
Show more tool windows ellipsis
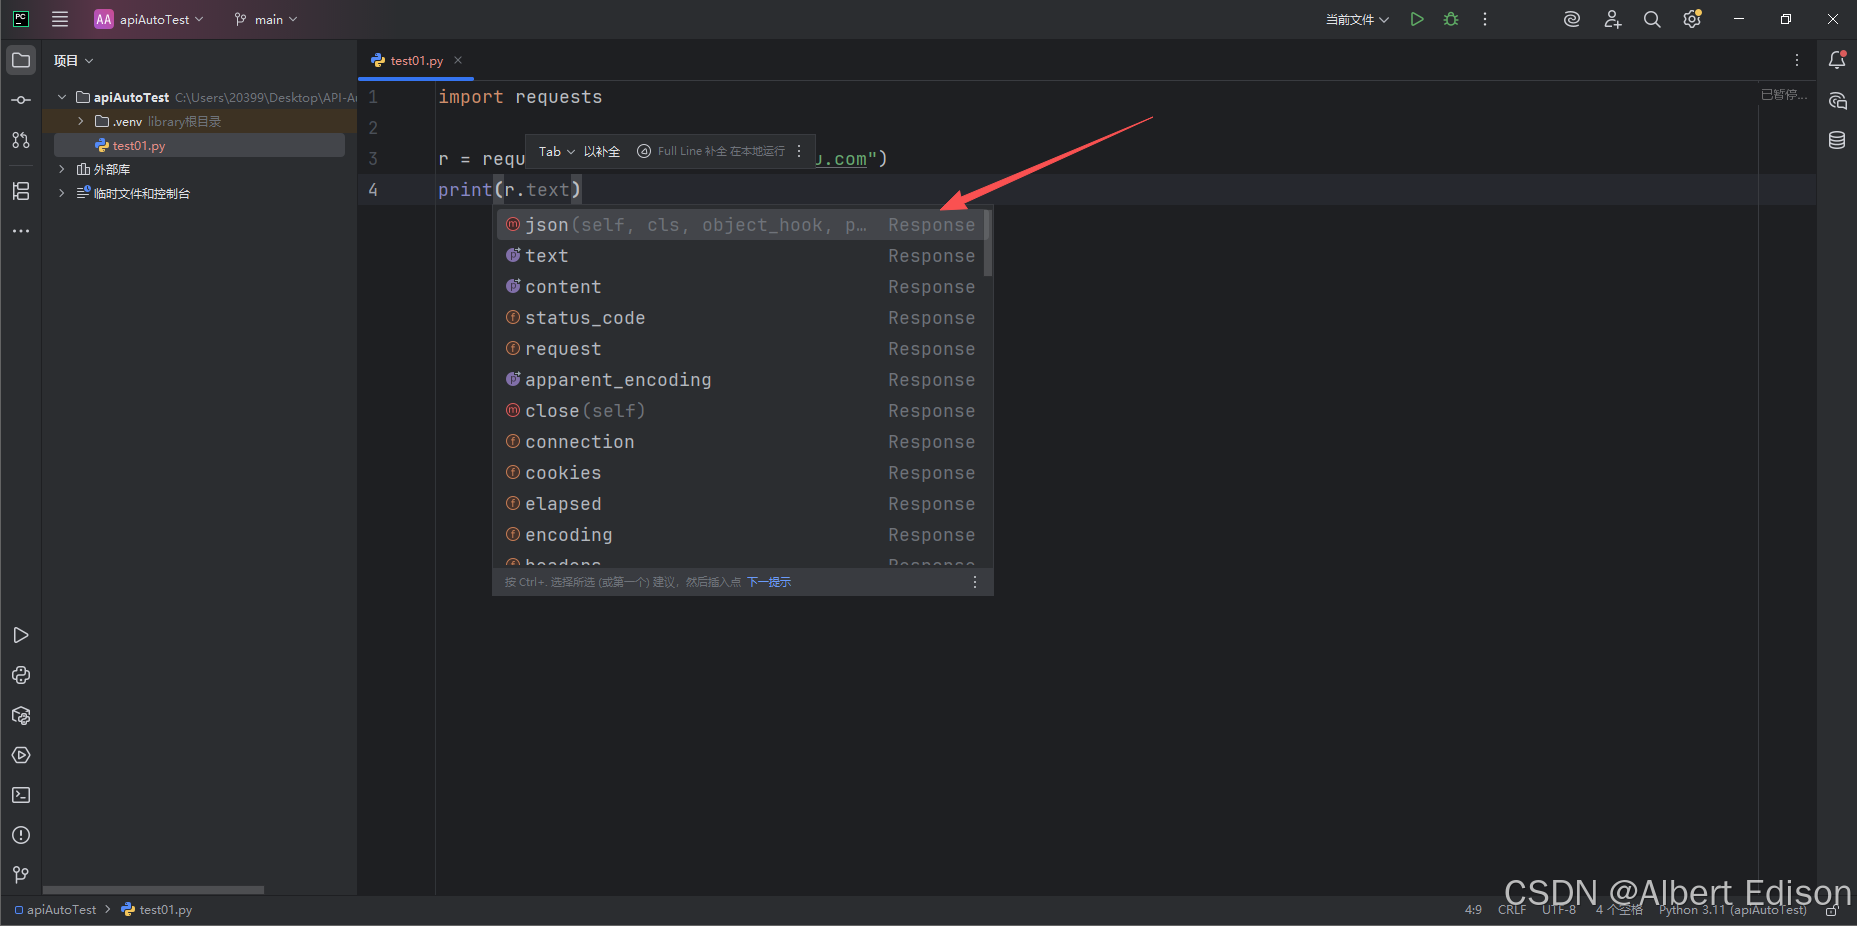coord(21,231)
